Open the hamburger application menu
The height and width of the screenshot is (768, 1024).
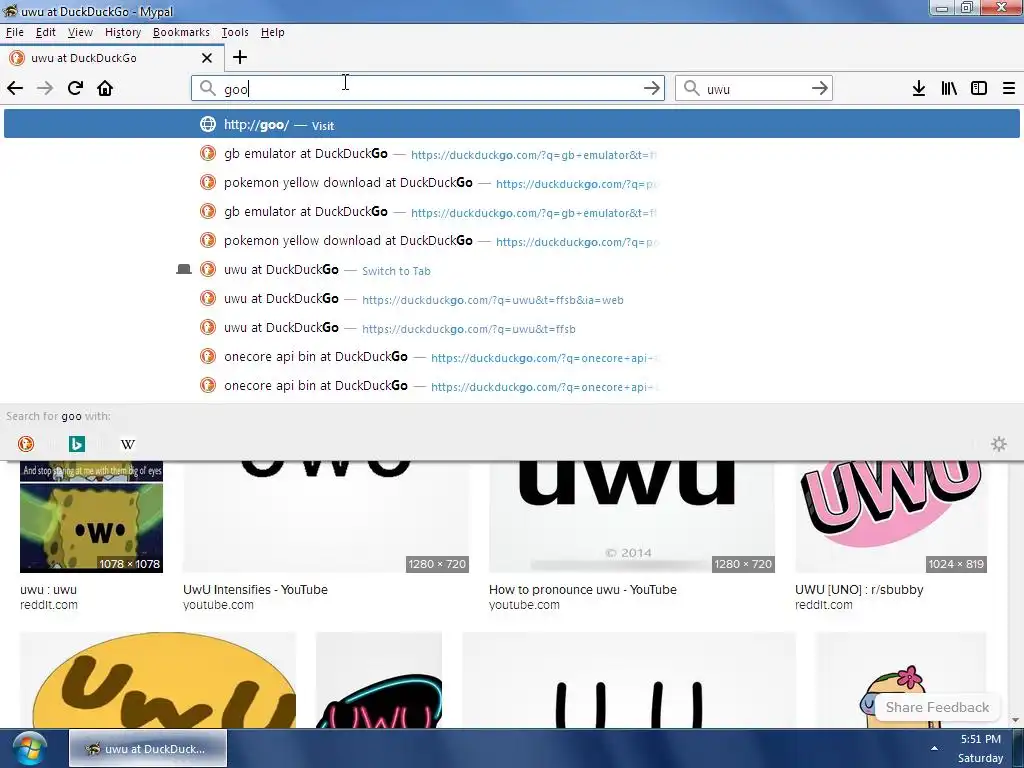pyautogui.click(x=1009, y=88)
